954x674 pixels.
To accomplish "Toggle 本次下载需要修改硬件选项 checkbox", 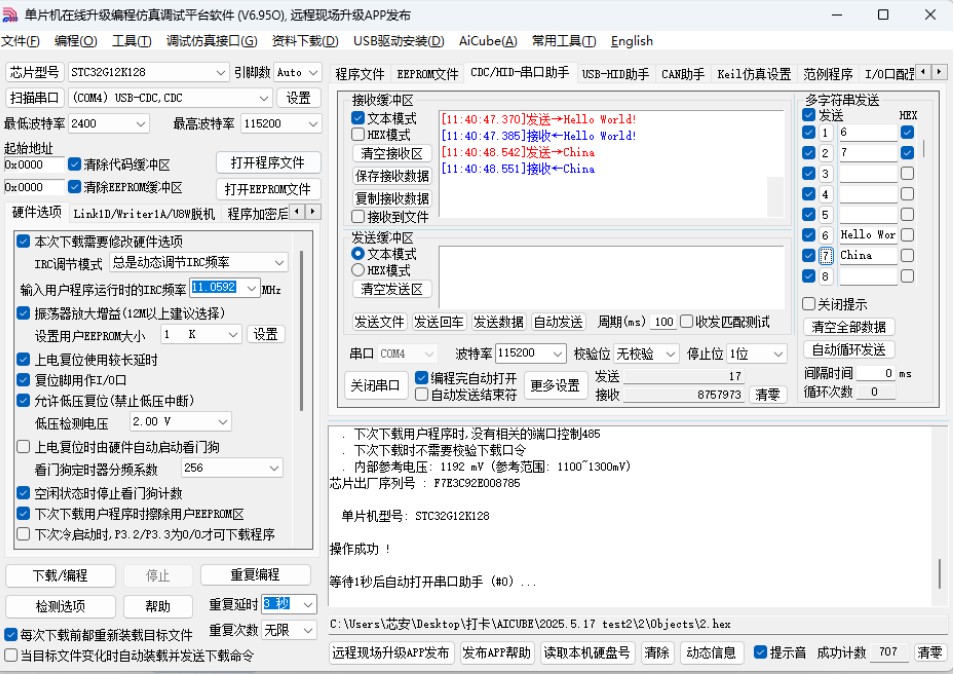I will click(x=23, y=241).
